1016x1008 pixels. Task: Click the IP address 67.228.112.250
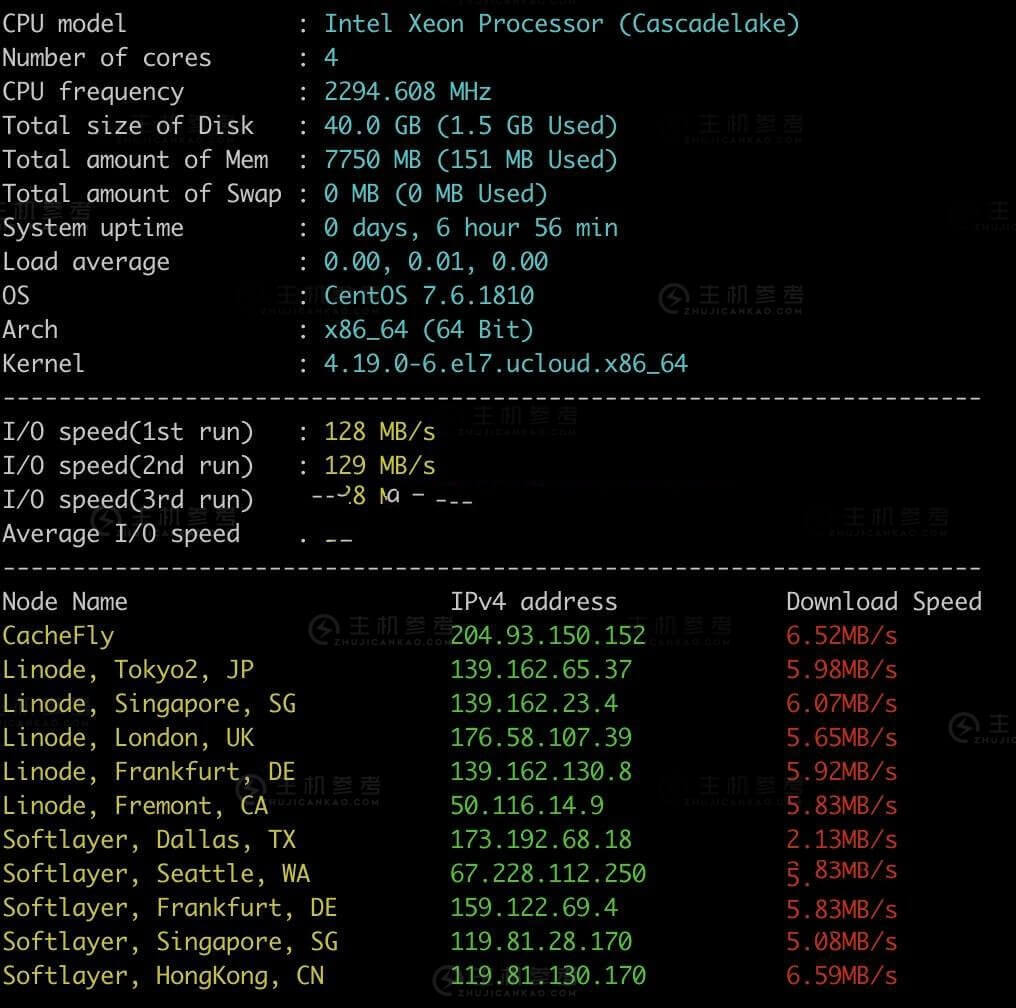pos(548,873)
